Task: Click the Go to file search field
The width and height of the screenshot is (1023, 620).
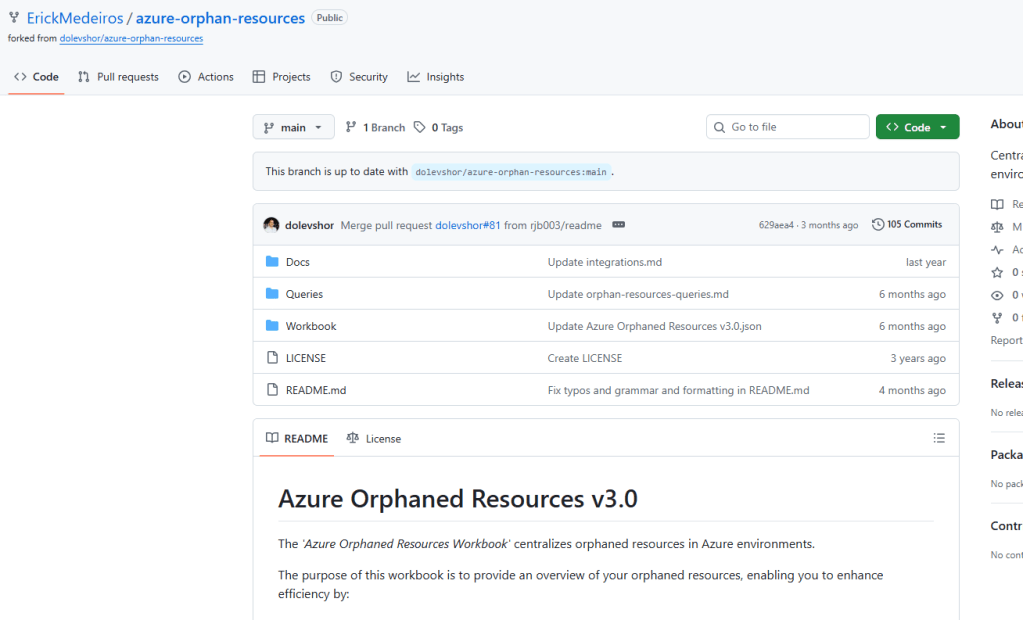Action: point(788,127)
